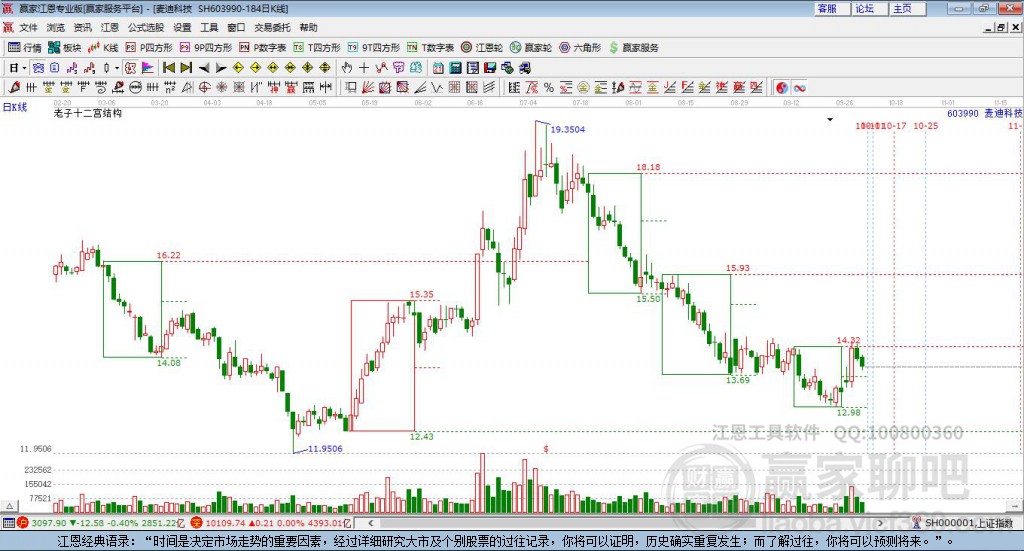This screenshot has width=1024, height=551.
Task: Select the zigzag wave line tool
Action: tap(436, 87)
